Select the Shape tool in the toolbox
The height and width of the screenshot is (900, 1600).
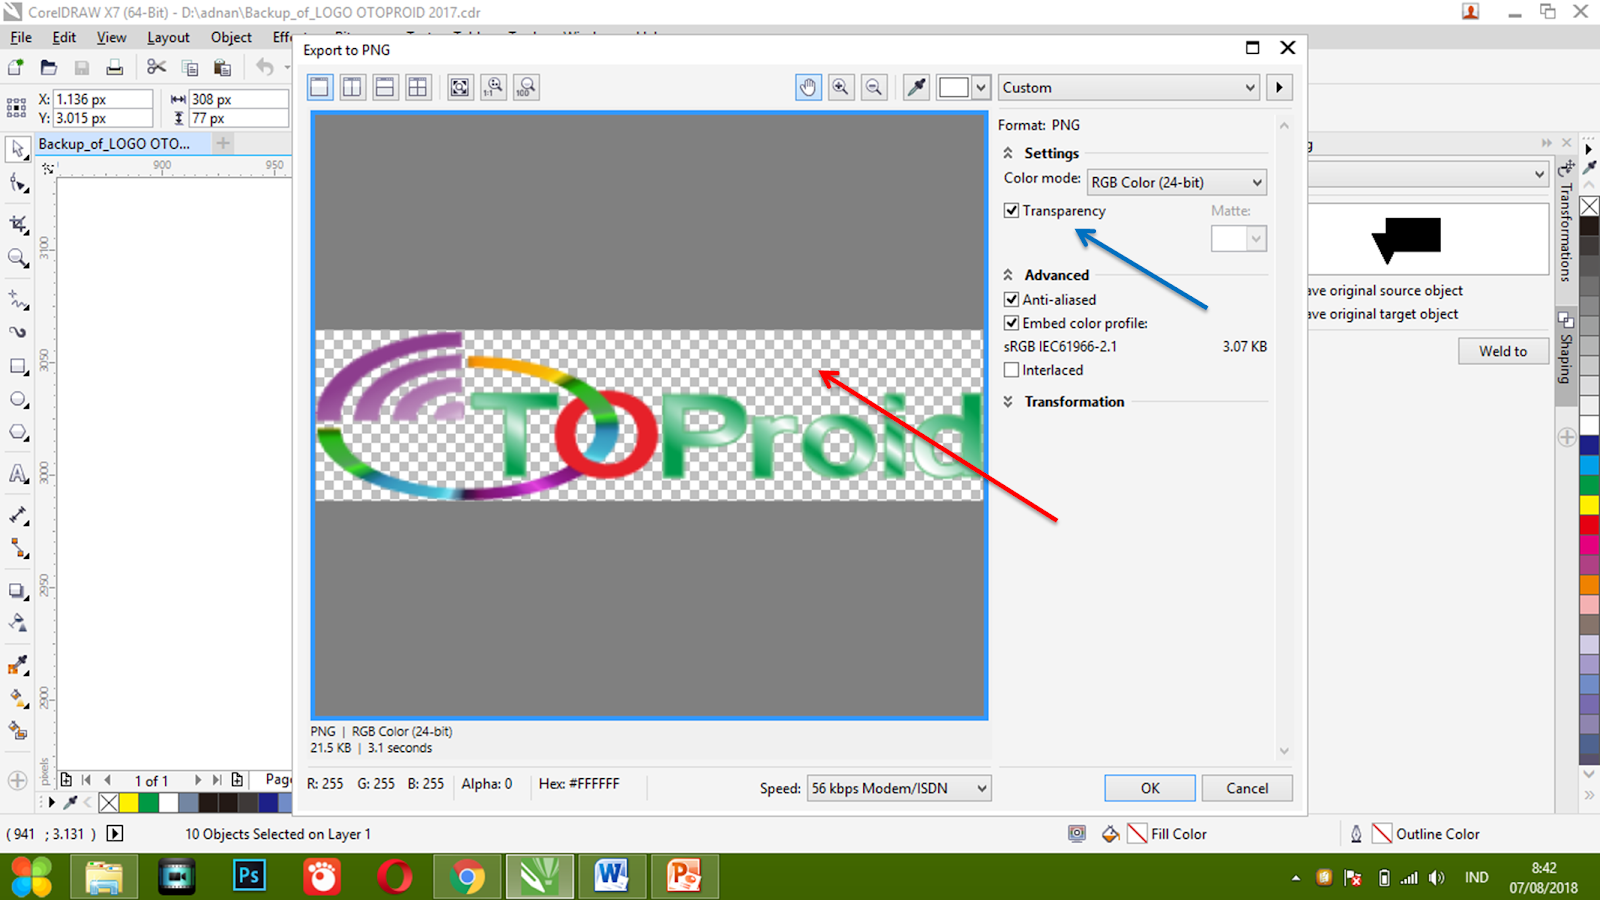(x=18, y=184)
